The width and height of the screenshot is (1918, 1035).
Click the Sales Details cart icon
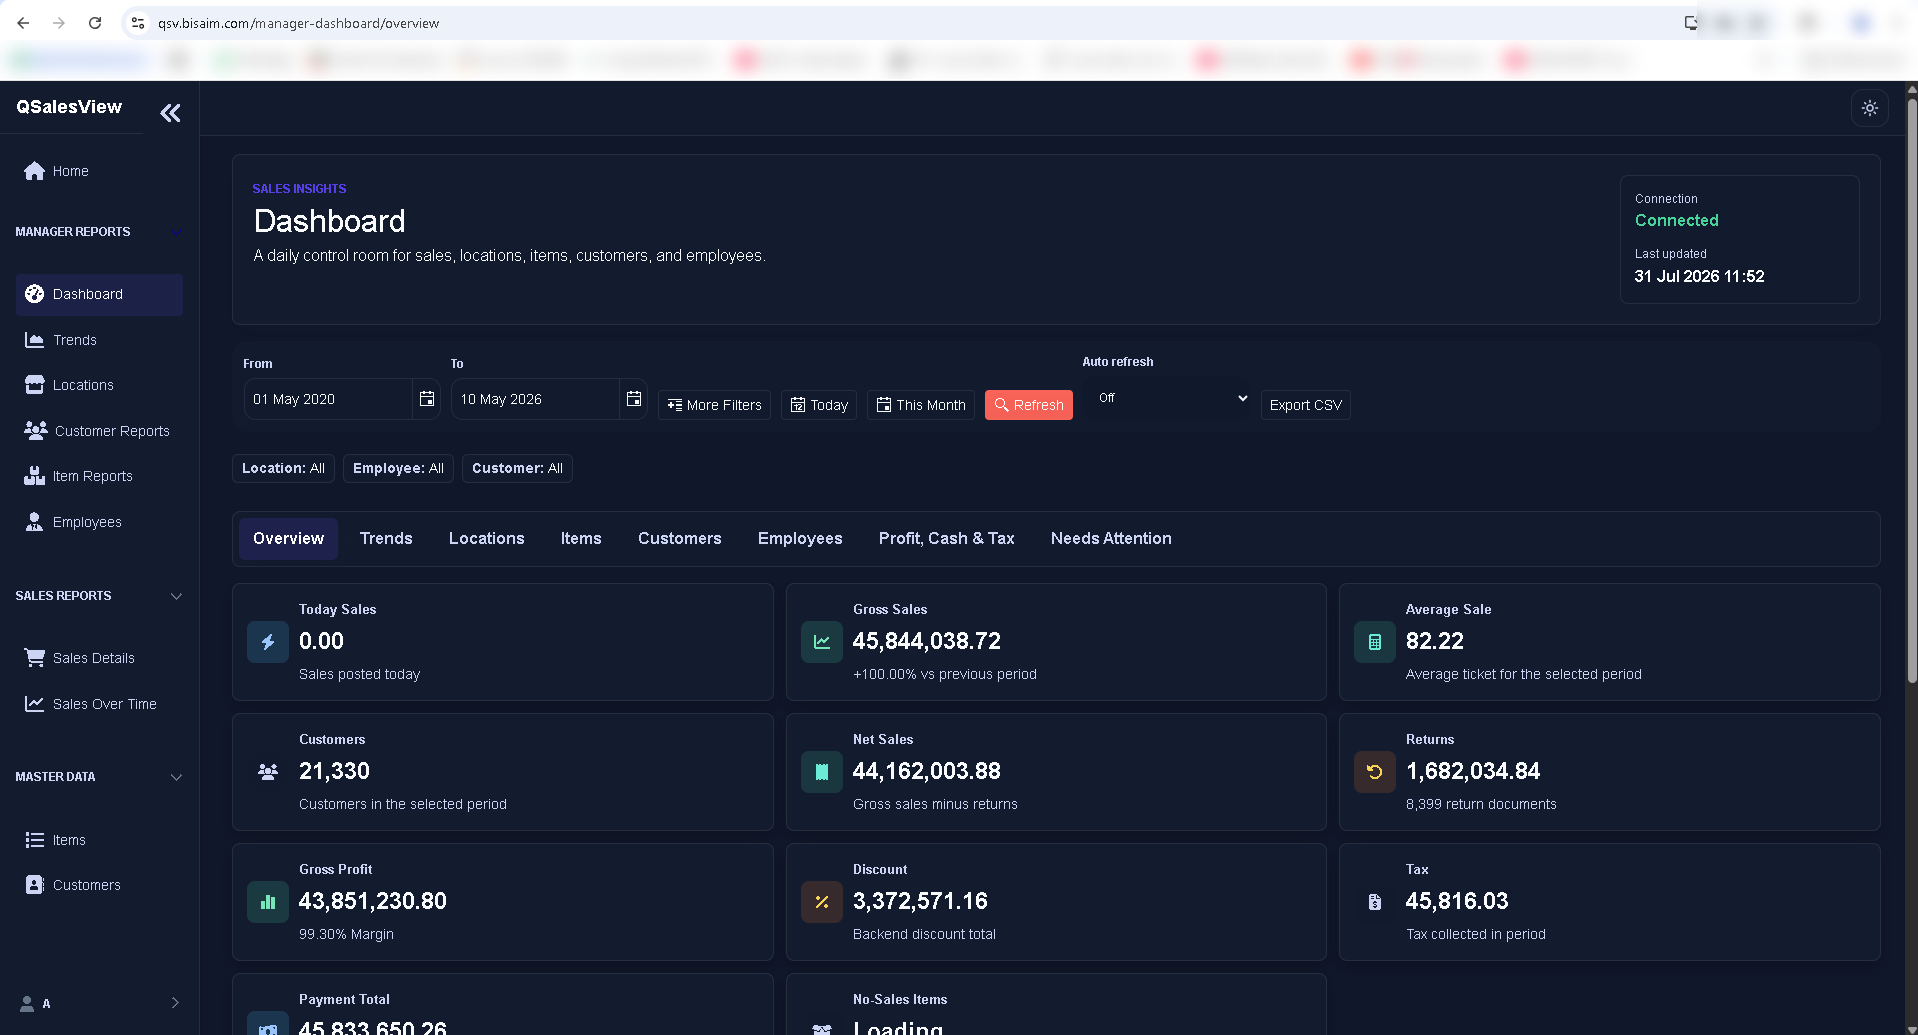35,658
